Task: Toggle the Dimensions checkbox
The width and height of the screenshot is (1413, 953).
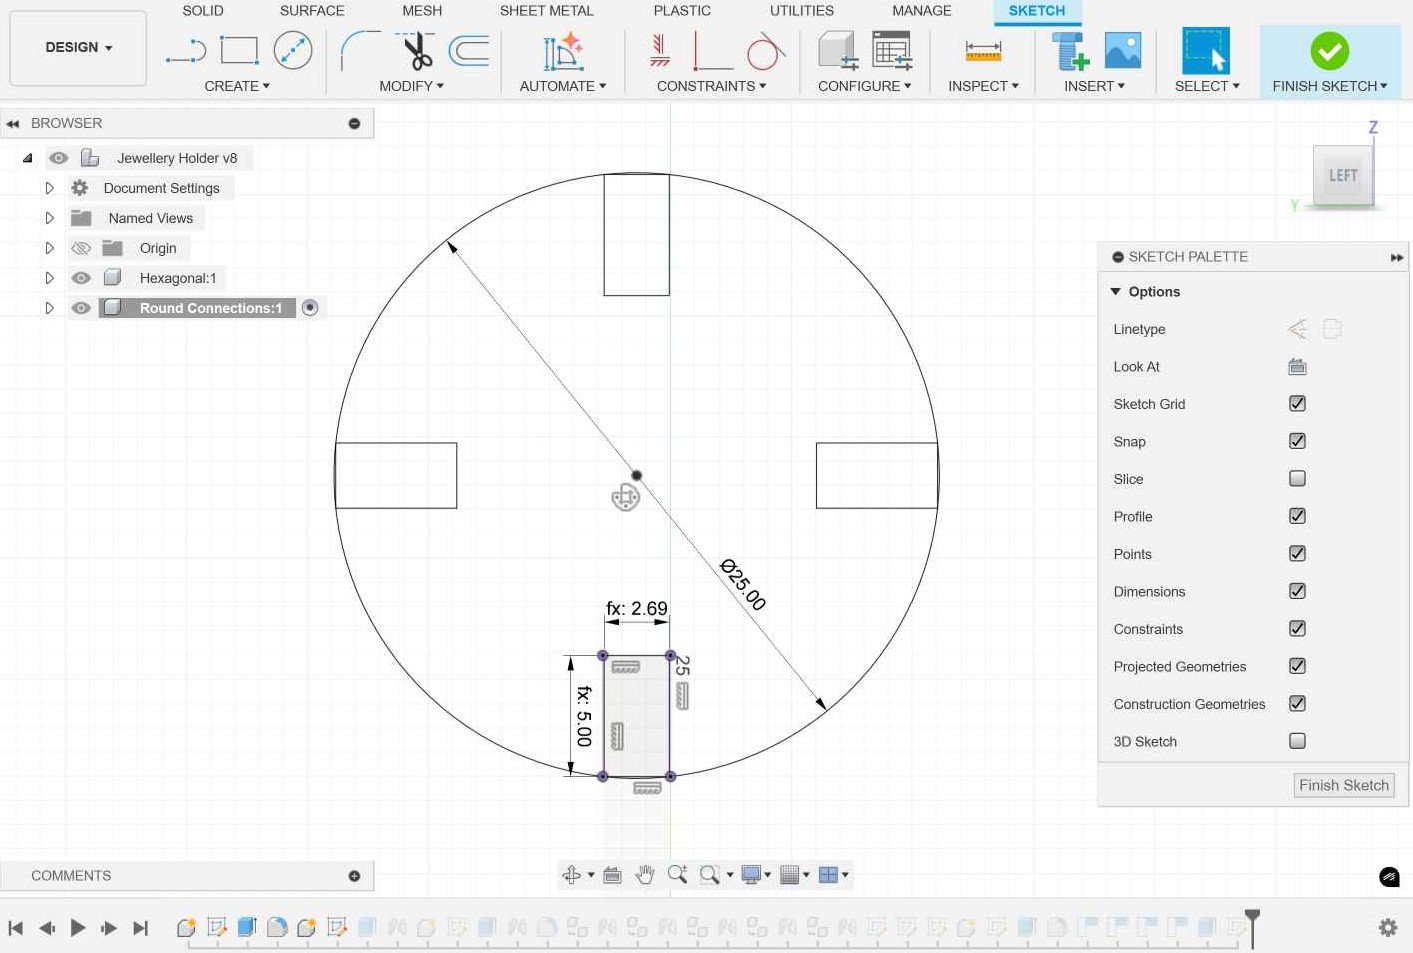Action: point(1297,591)
